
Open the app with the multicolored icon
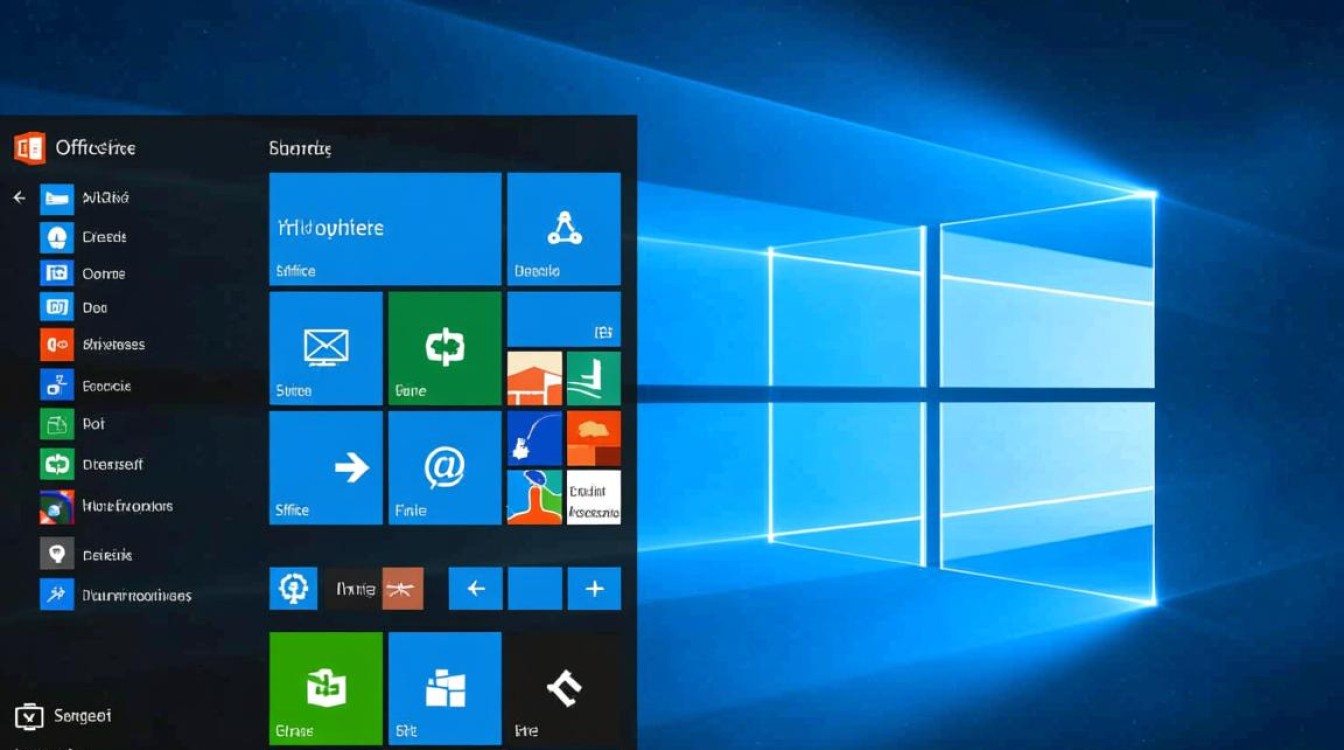pyautogui.click(x=57, y=507)
